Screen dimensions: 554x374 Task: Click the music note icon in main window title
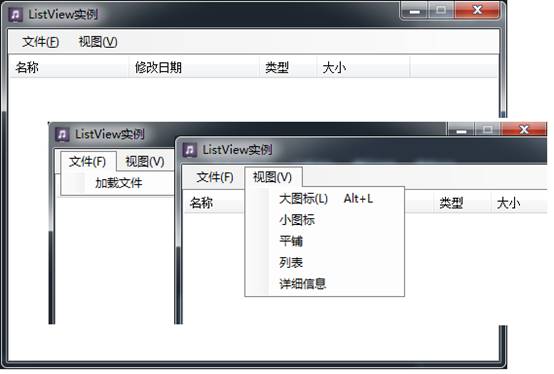(x=16, y=15)
